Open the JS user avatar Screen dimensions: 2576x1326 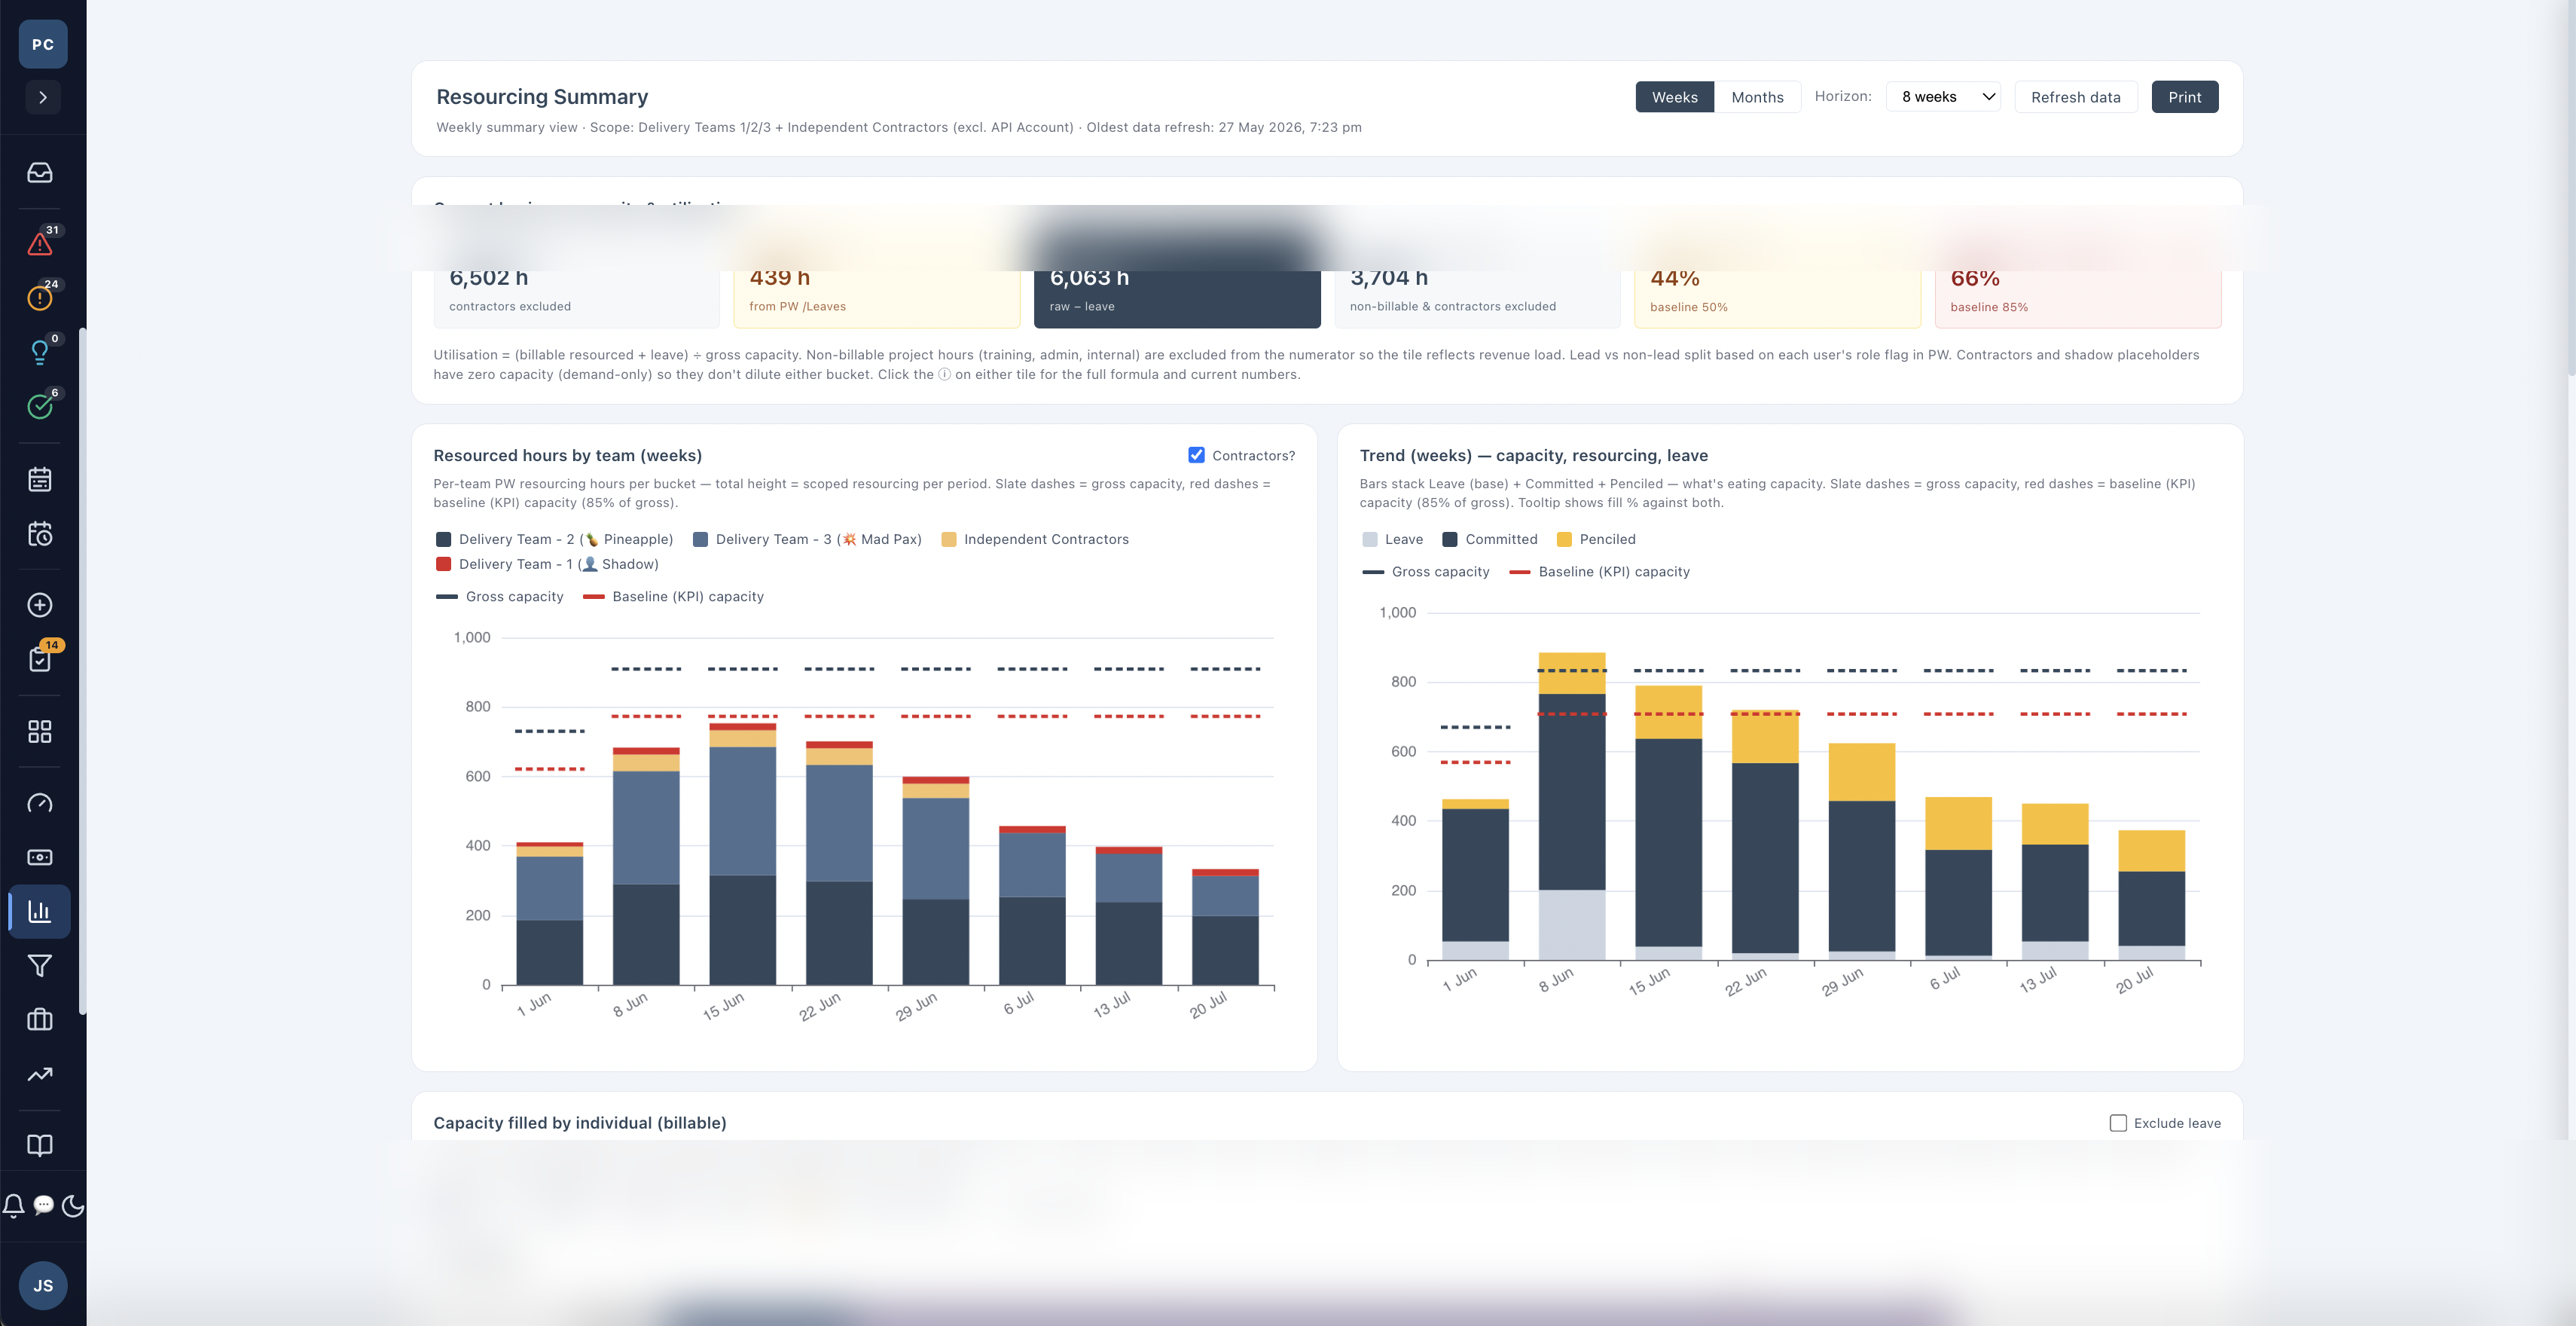pos(43,1285)
